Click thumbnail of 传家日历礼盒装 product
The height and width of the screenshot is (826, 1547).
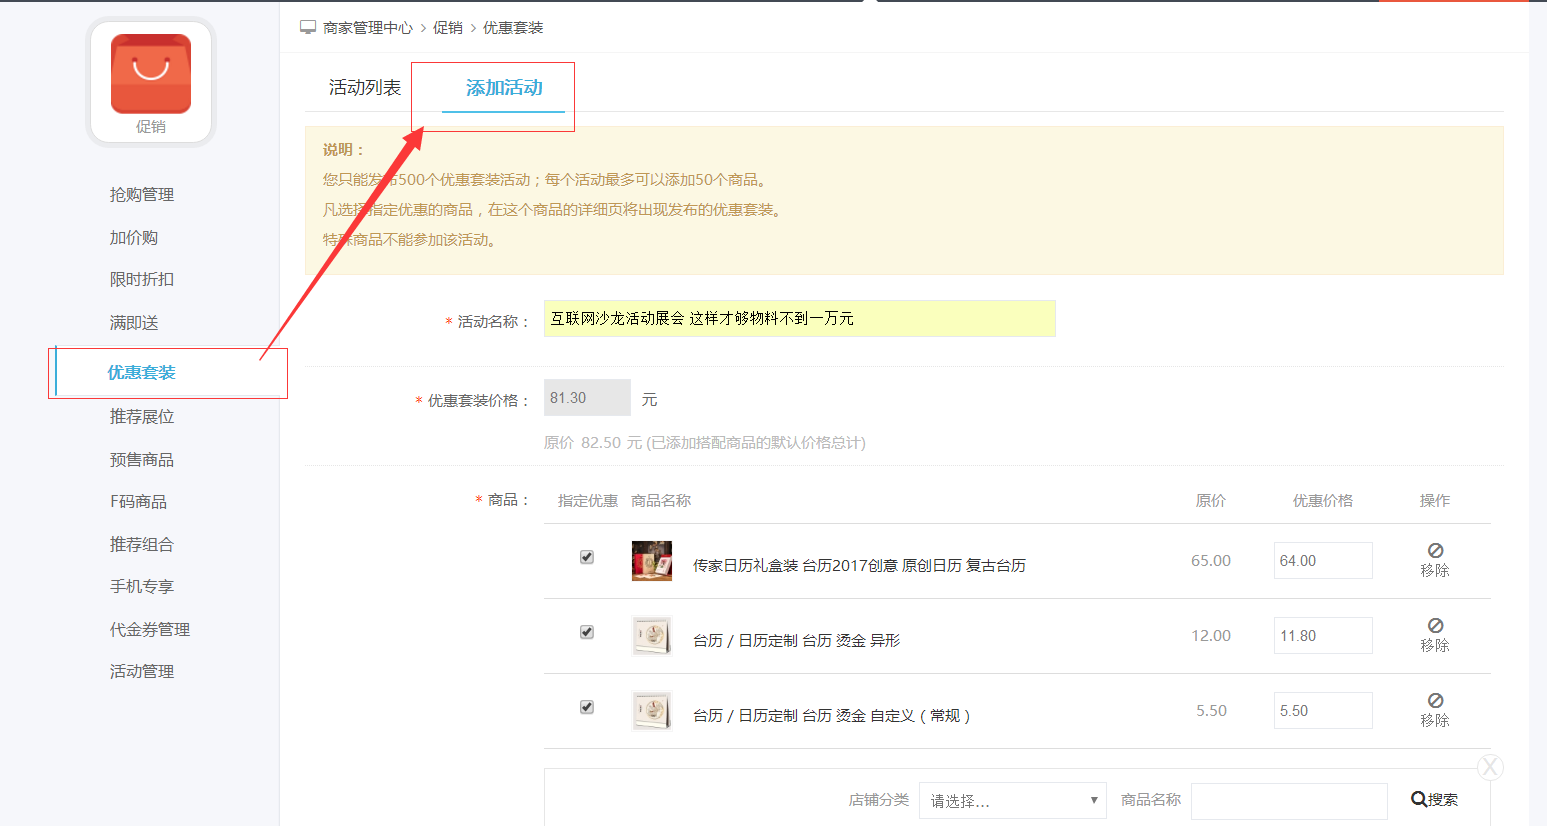coord(652,561)
